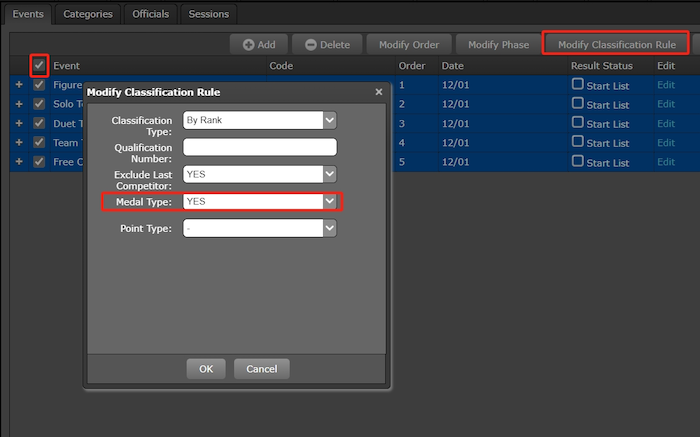Expand the Team event row plus icon
Image resolution: width=700 pixels, height=437 pixels.
pos(18,142)
